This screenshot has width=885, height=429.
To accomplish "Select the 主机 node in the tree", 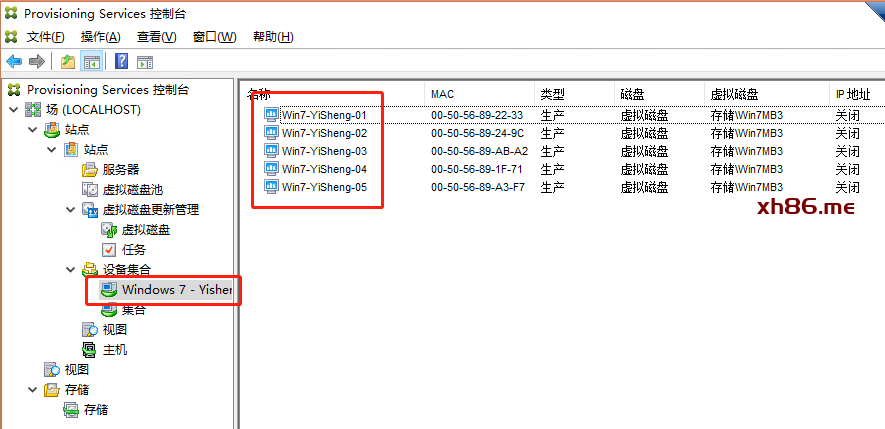I will pyautogui.click(x=114, y=350).
